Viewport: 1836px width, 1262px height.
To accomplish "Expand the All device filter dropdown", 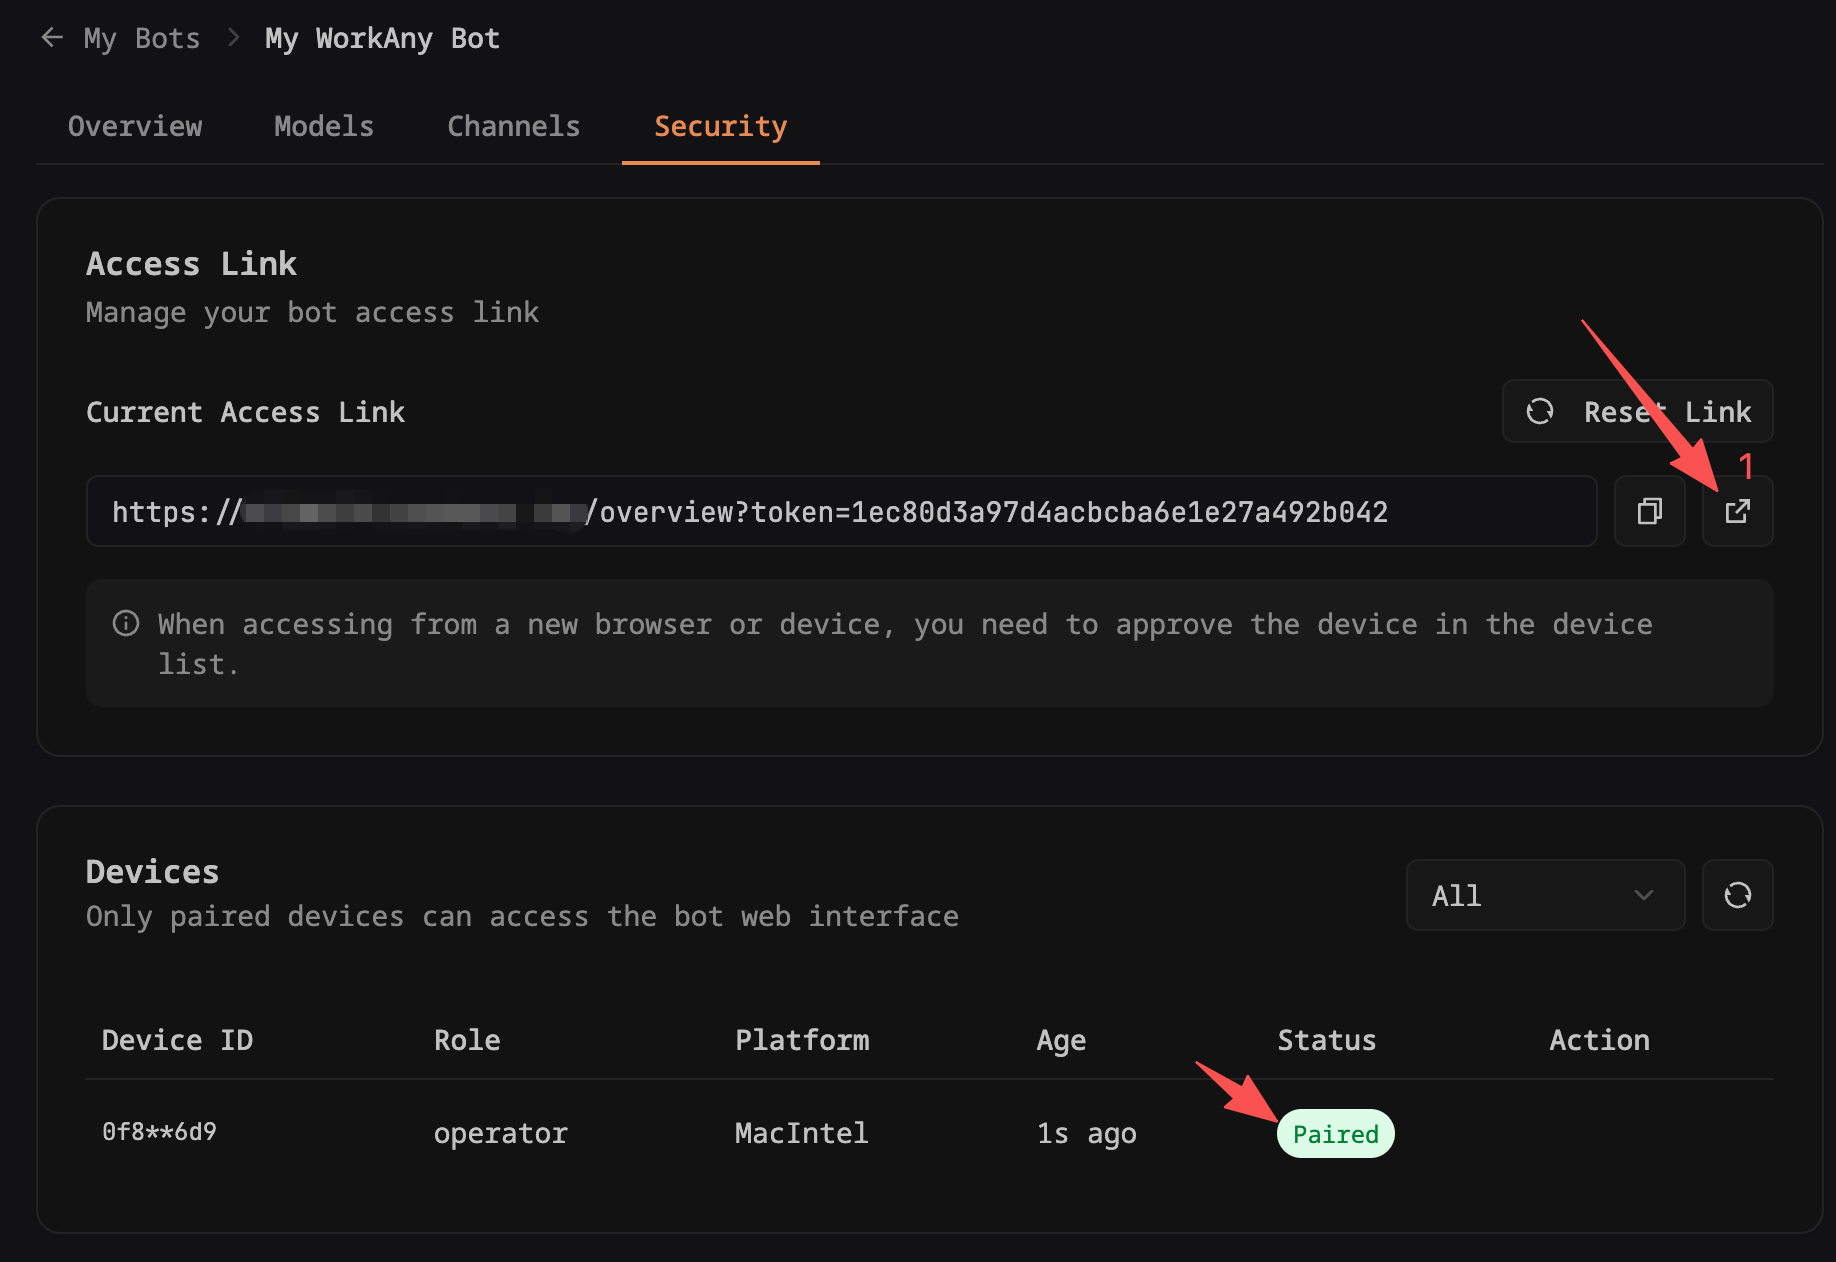I will click(x=1544, y=895).
